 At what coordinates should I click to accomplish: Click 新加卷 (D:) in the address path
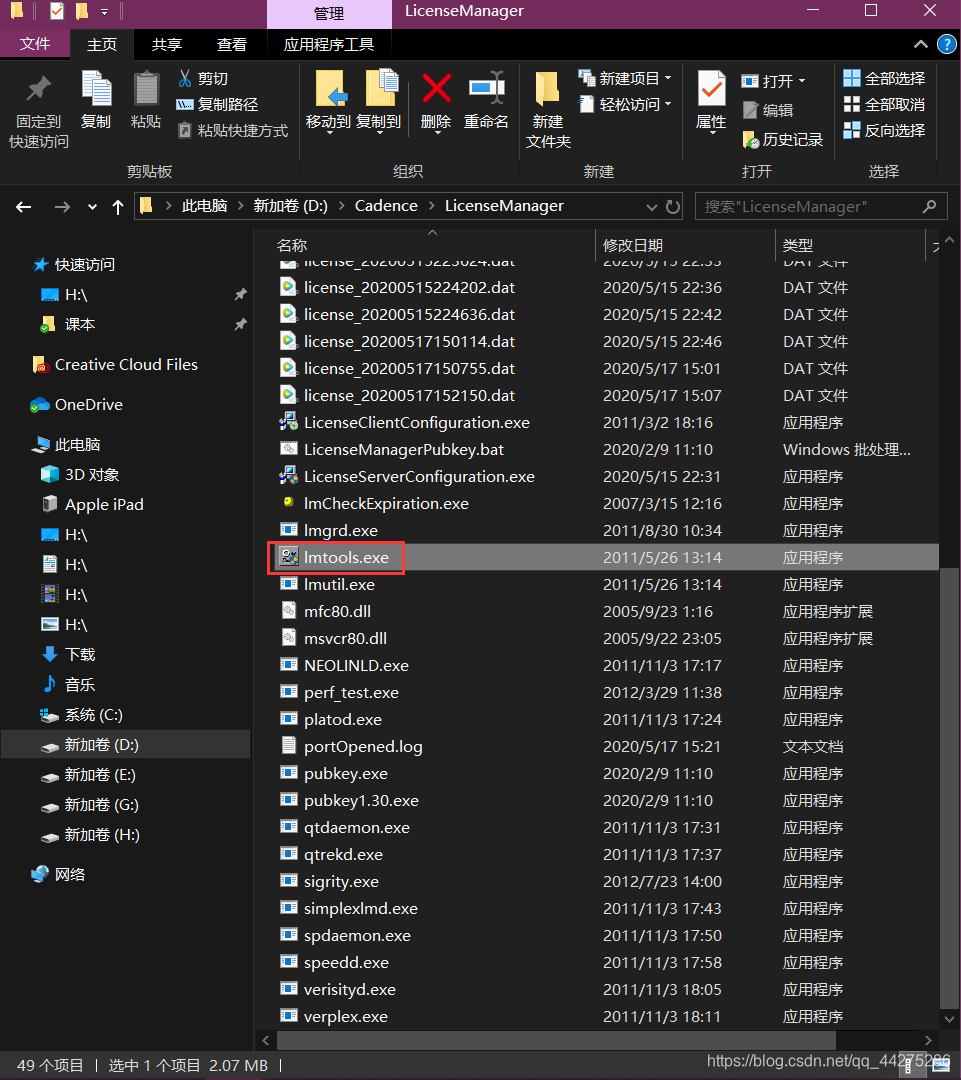pyautogui.click(x=290, y=206)
